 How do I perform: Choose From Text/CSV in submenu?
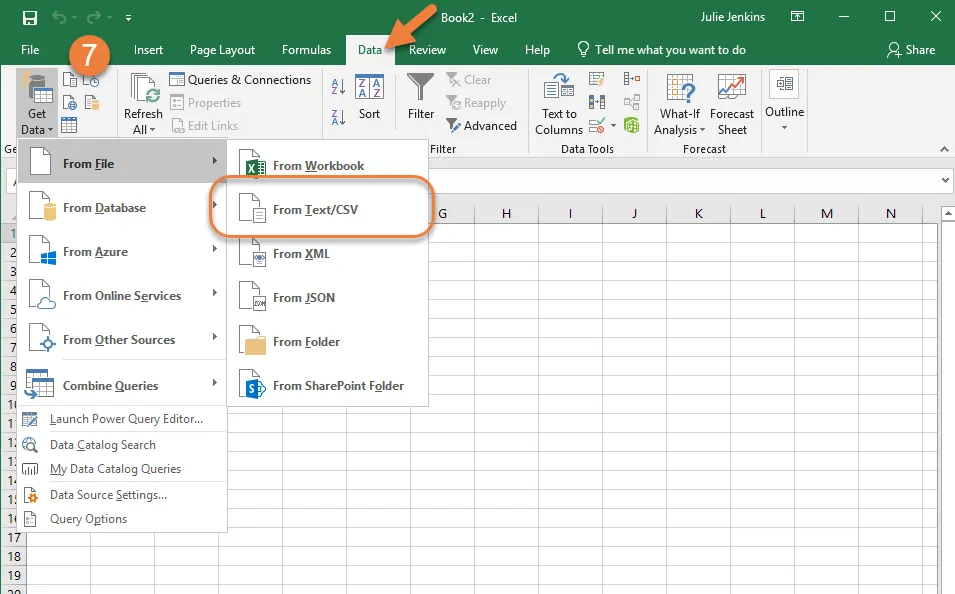[x=328, y=210]
